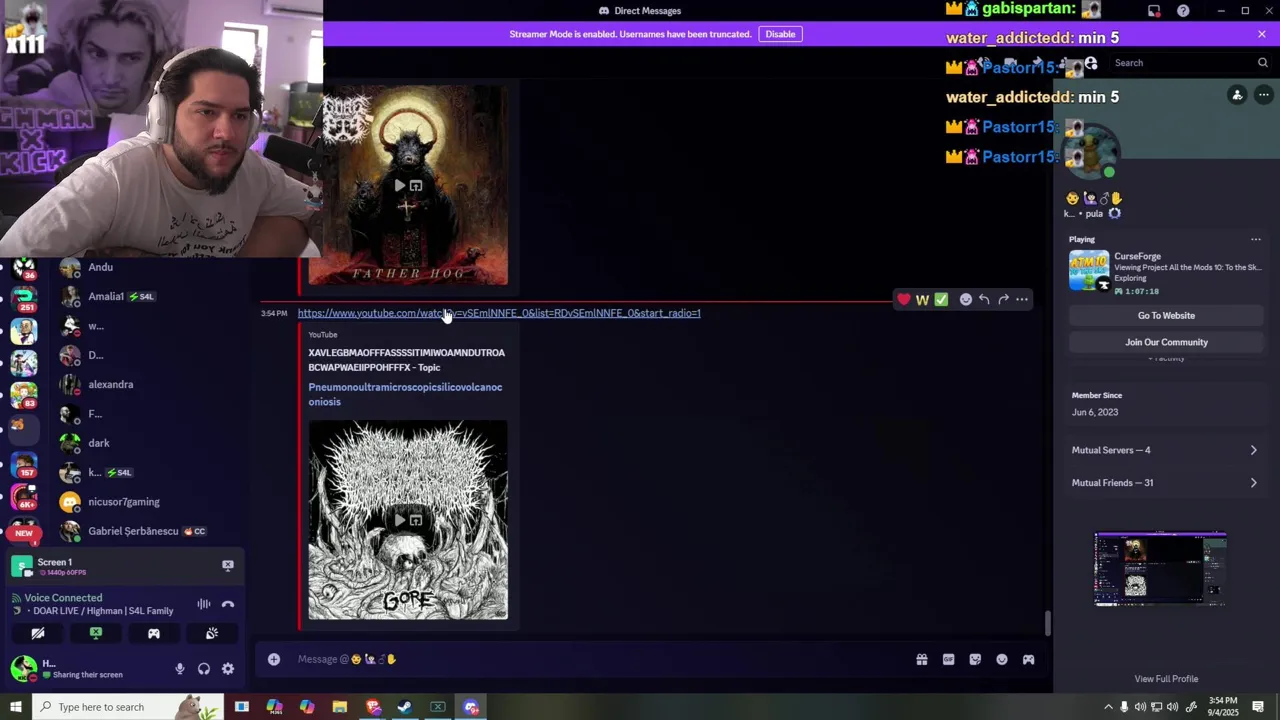The height and width of the screenshot is (720, 1280).
Task: Expand Mutual Servers — 4
Action: pos(1165,450)
